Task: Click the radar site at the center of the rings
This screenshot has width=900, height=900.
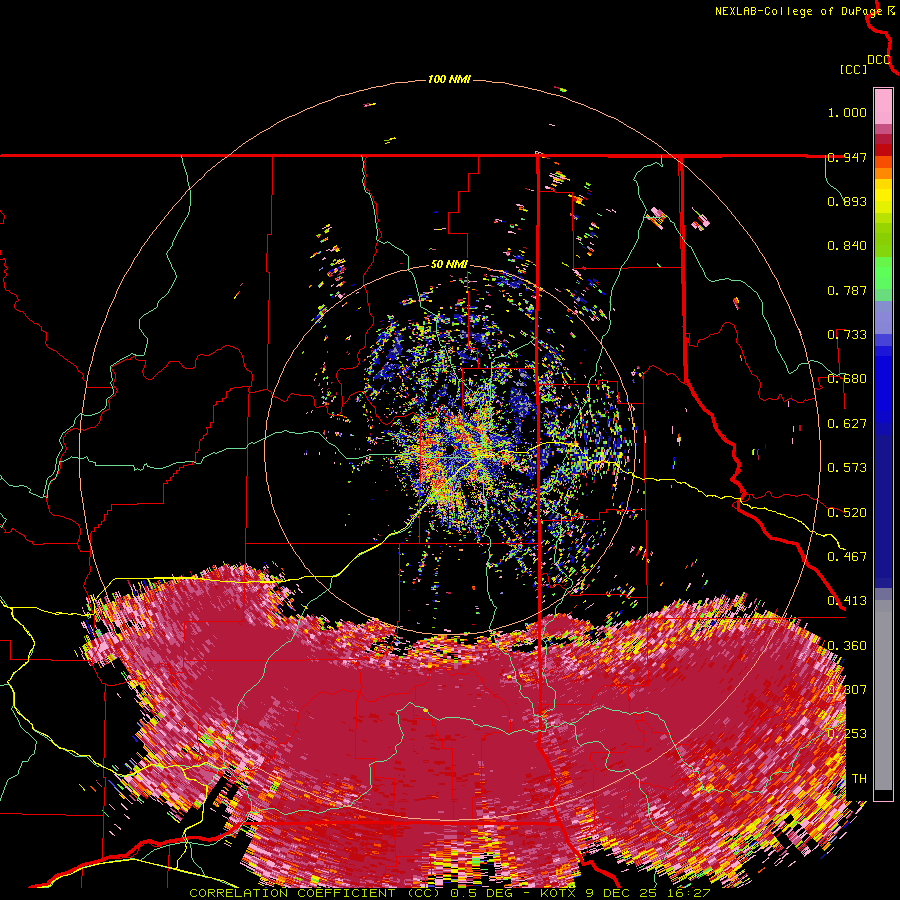Action: [450, 449]
